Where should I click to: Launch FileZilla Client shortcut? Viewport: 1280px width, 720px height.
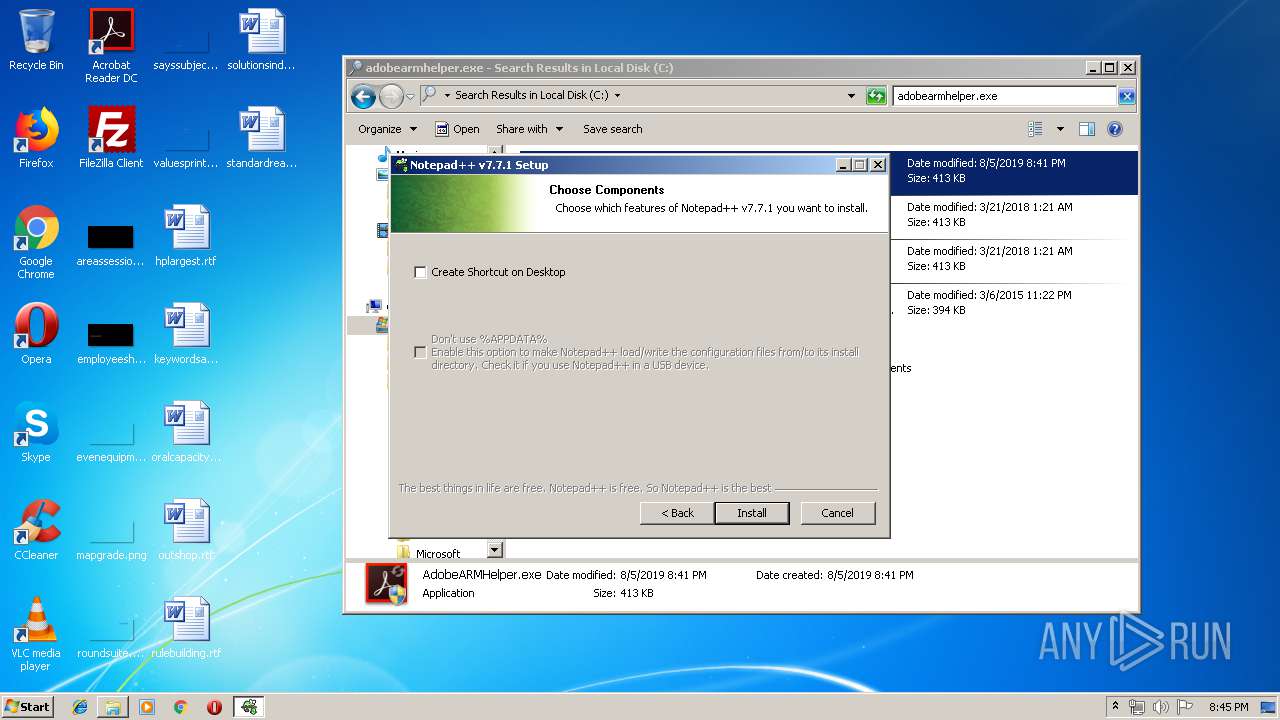(x=111, y=138)
